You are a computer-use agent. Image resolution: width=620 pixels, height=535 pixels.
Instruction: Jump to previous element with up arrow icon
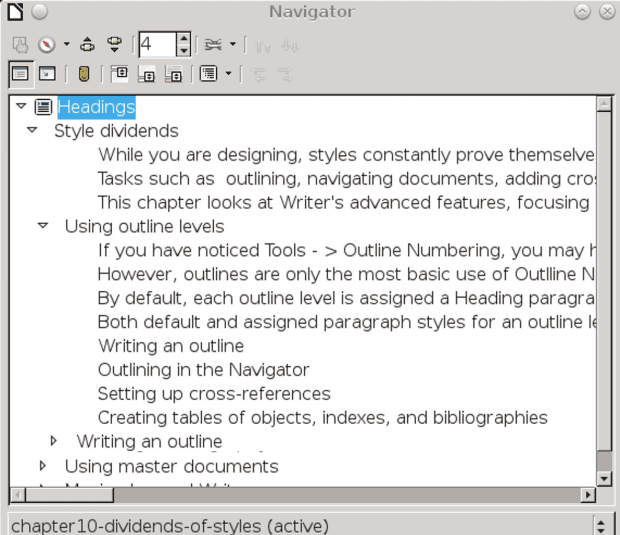click(87, 44)
